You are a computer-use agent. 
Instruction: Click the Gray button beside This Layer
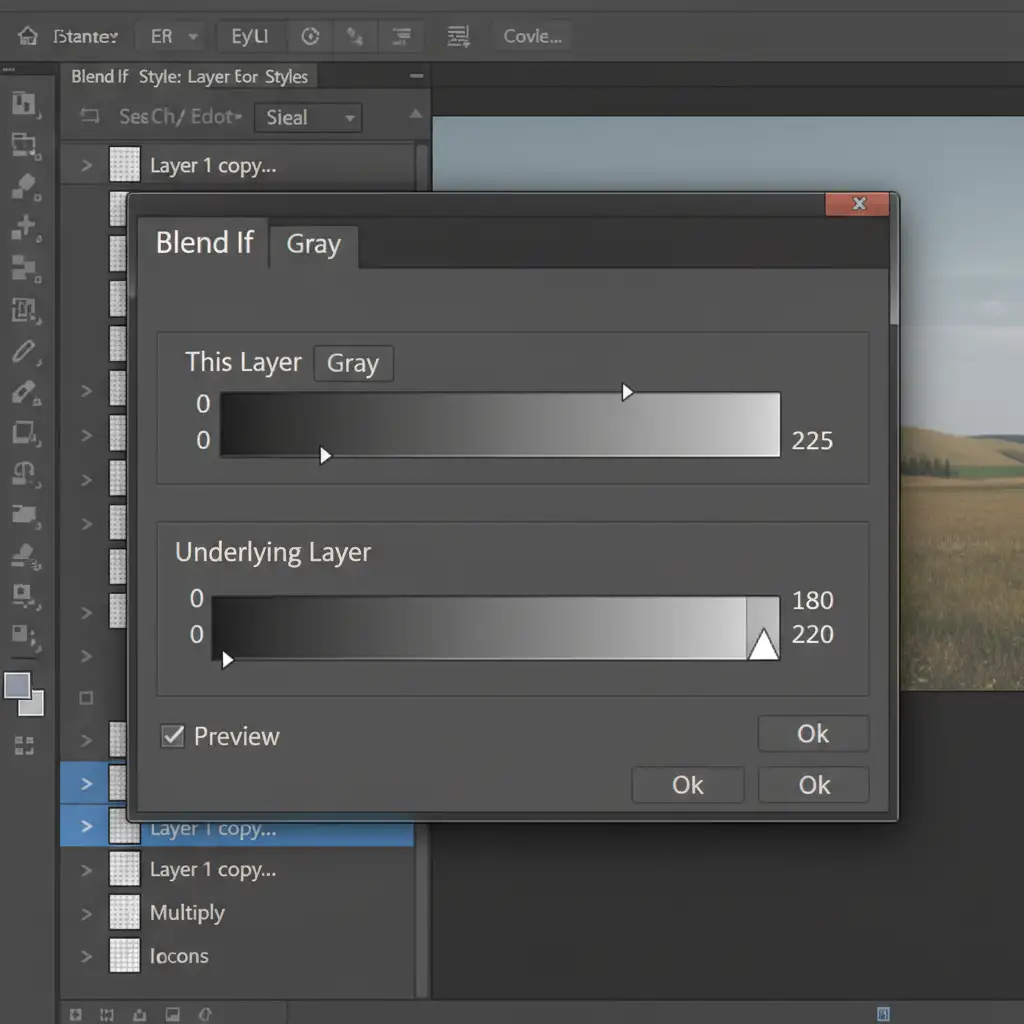pos(353,364)
